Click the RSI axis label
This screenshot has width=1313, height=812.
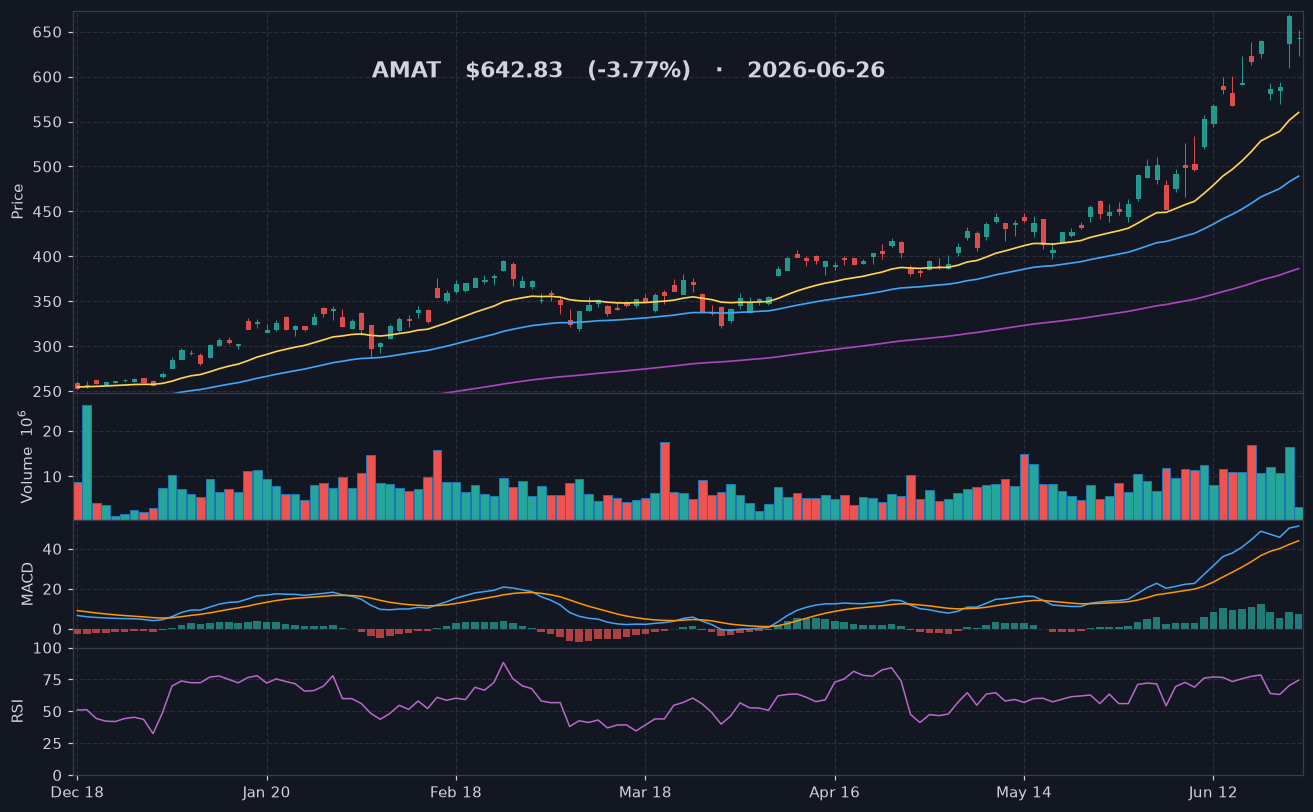(17, 711)
